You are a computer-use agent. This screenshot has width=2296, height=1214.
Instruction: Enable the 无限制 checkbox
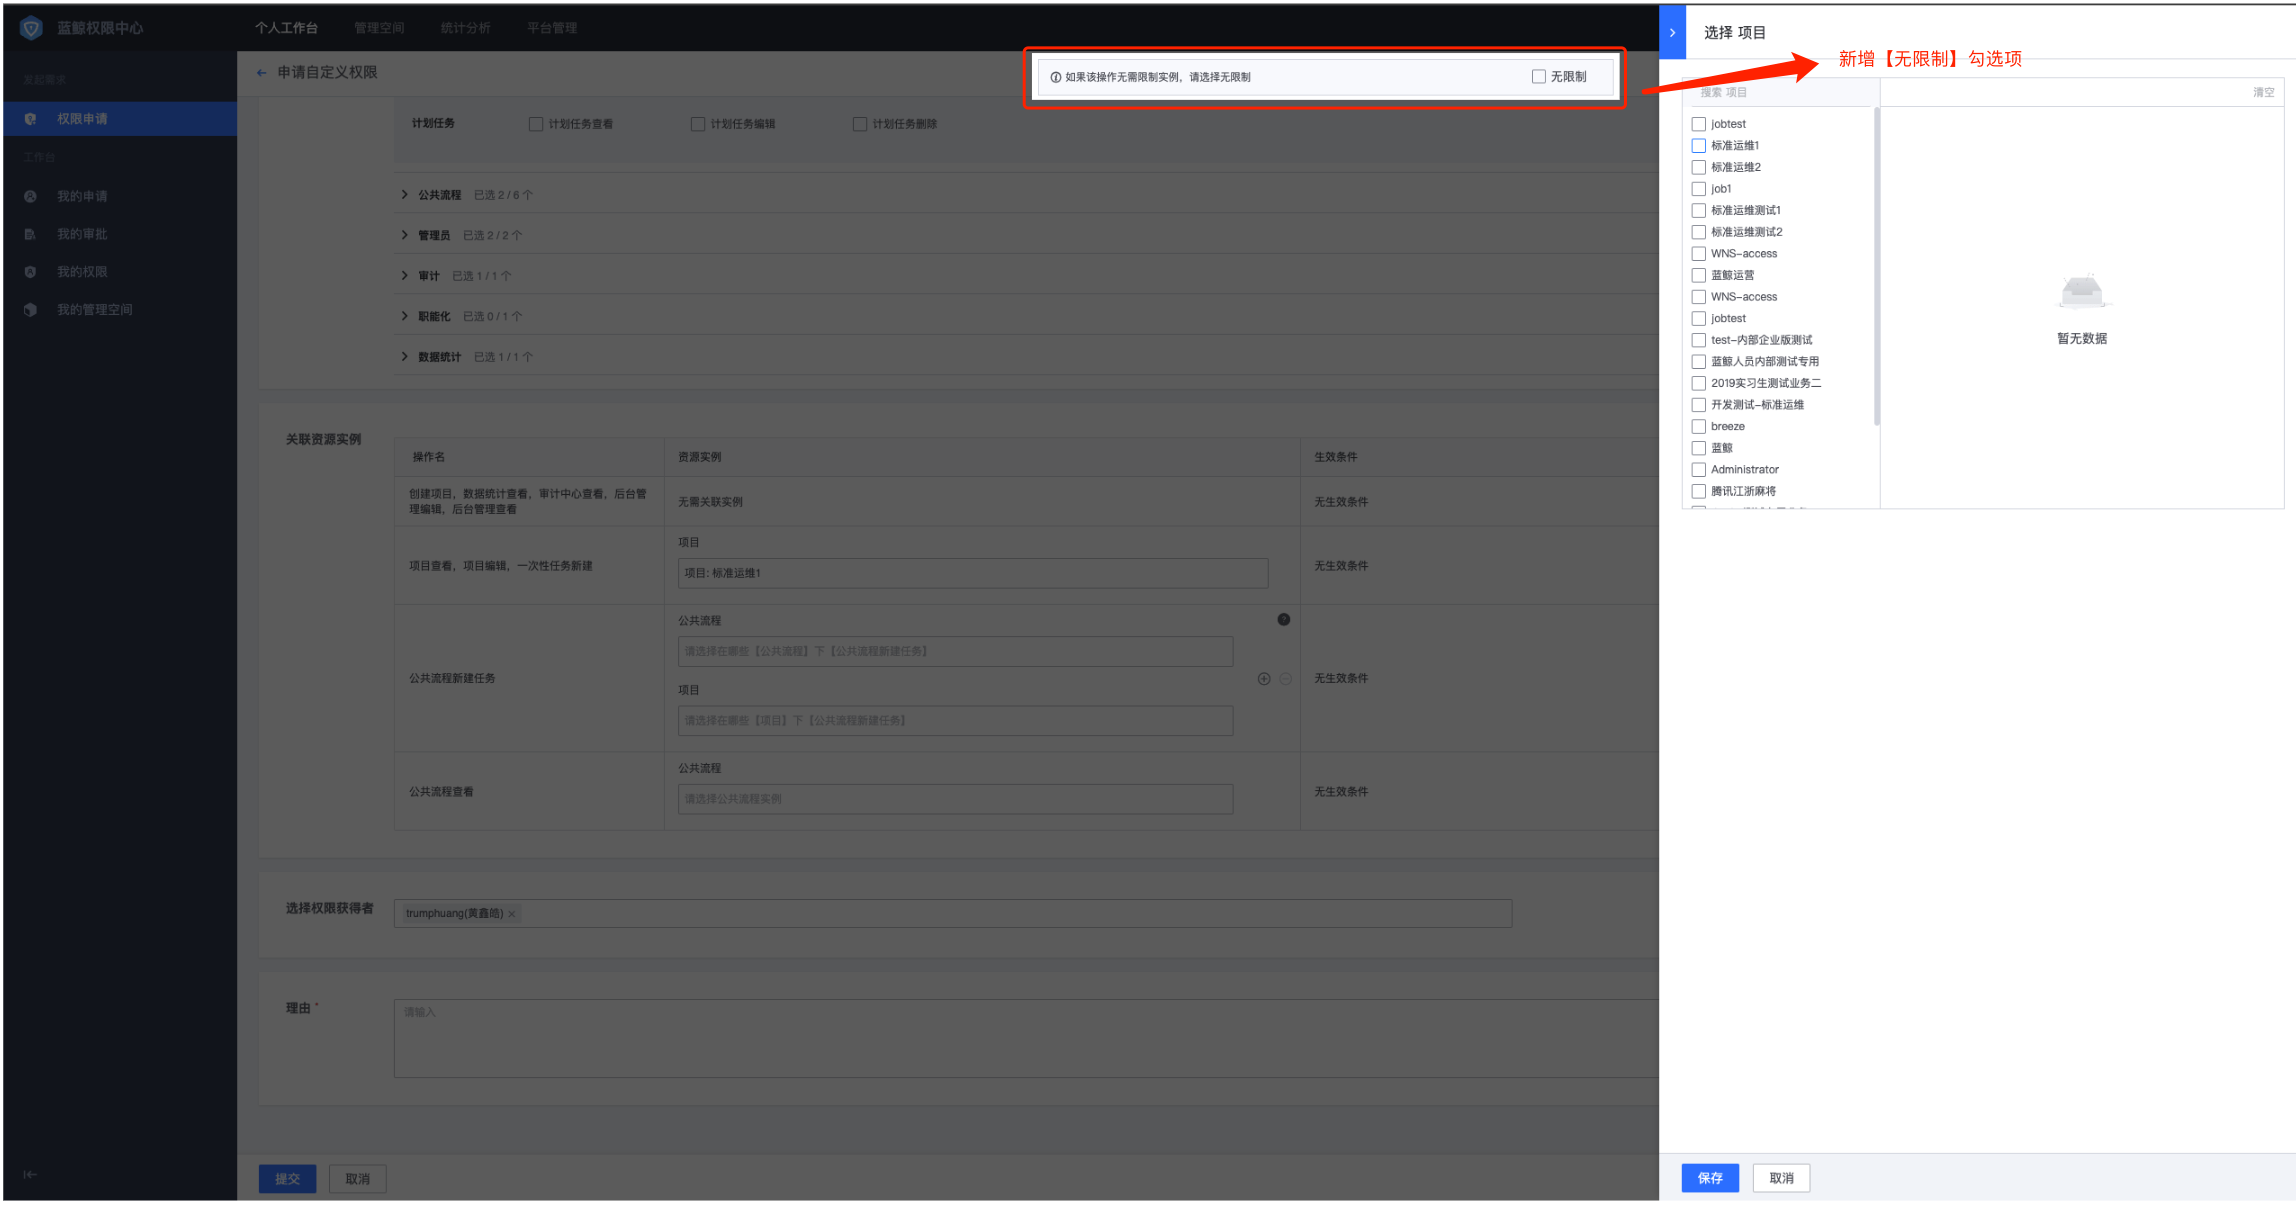pyautogui.click(x=1538, y=77)
